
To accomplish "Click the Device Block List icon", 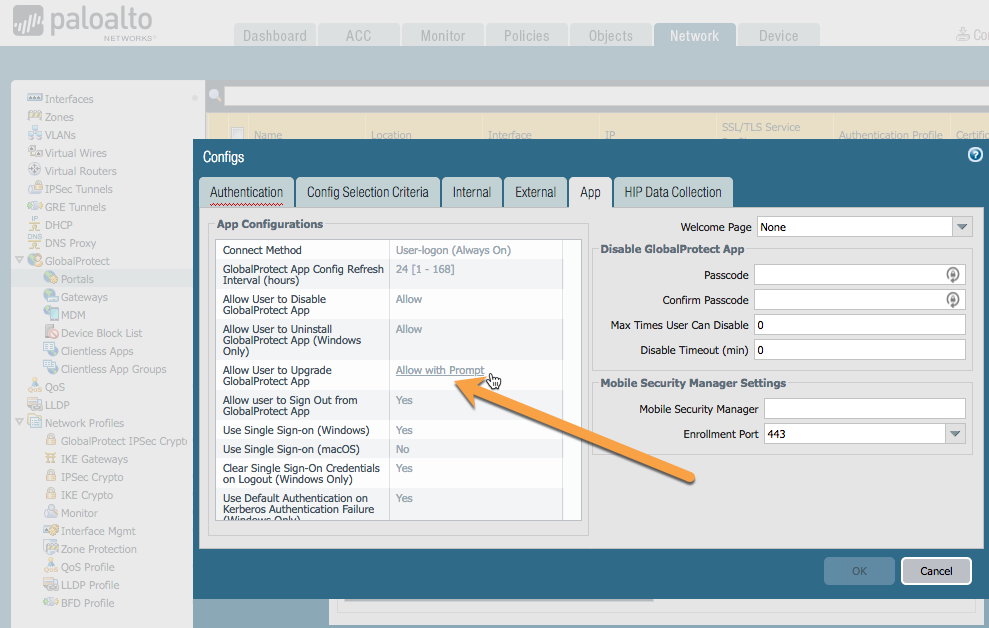I will (51, 332).
